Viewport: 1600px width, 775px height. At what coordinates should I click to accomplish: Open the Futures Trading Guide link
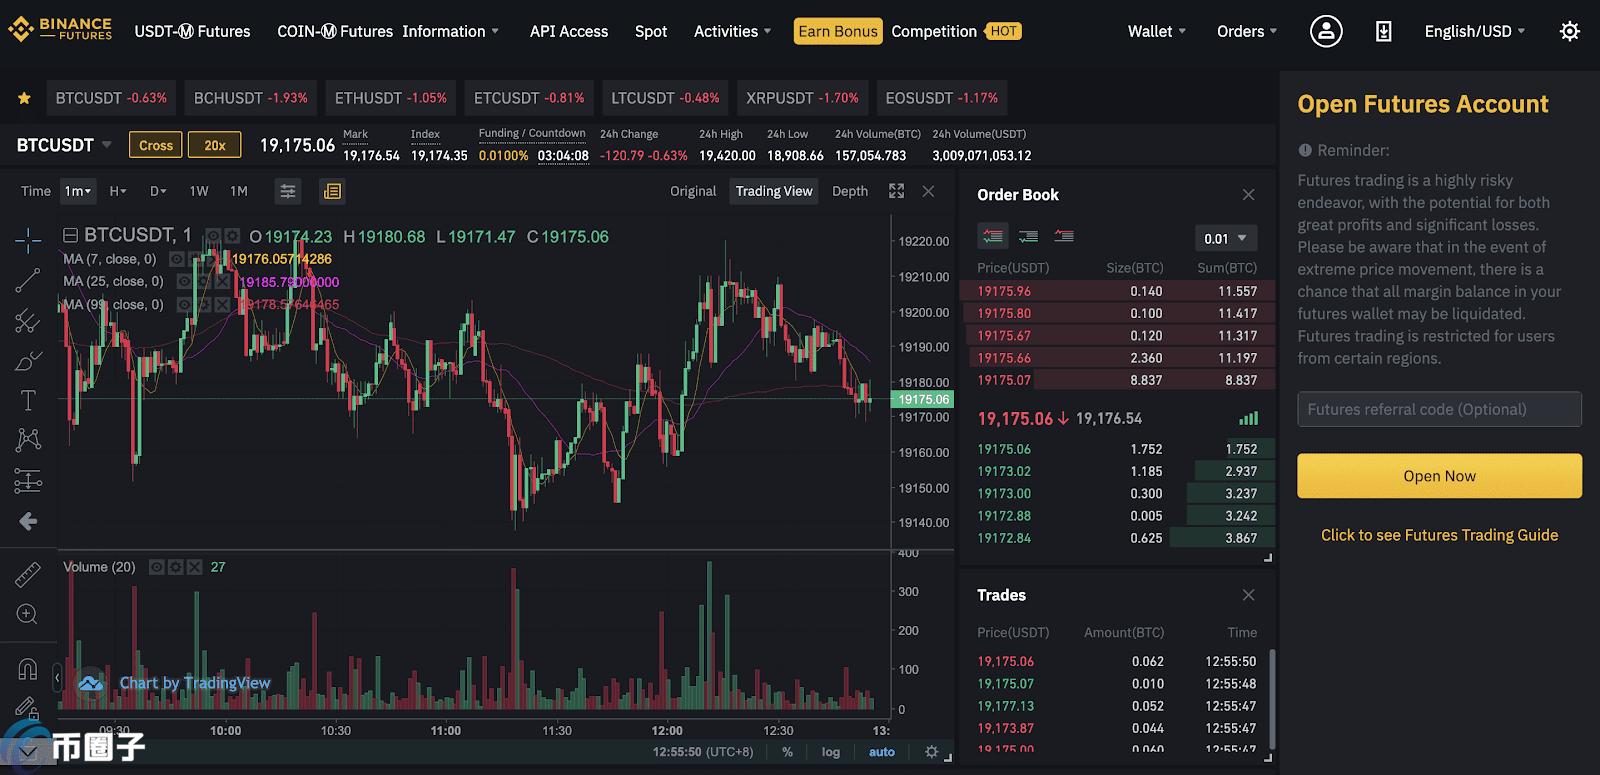(1439, 535)
